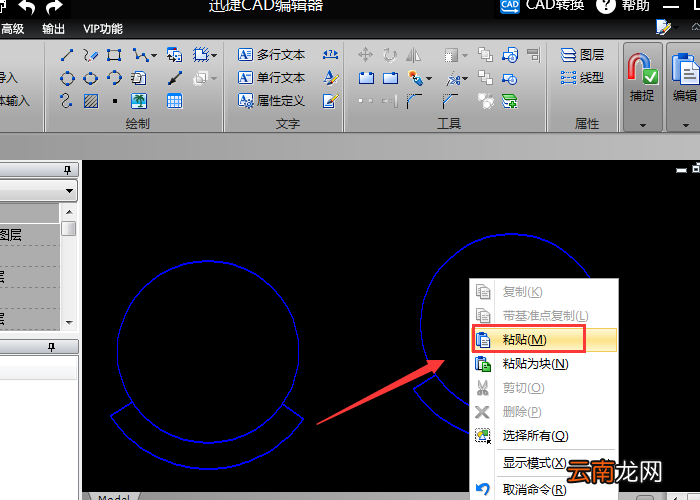Open the left panel combo box dropdown
700x500 pixels.
69,191
